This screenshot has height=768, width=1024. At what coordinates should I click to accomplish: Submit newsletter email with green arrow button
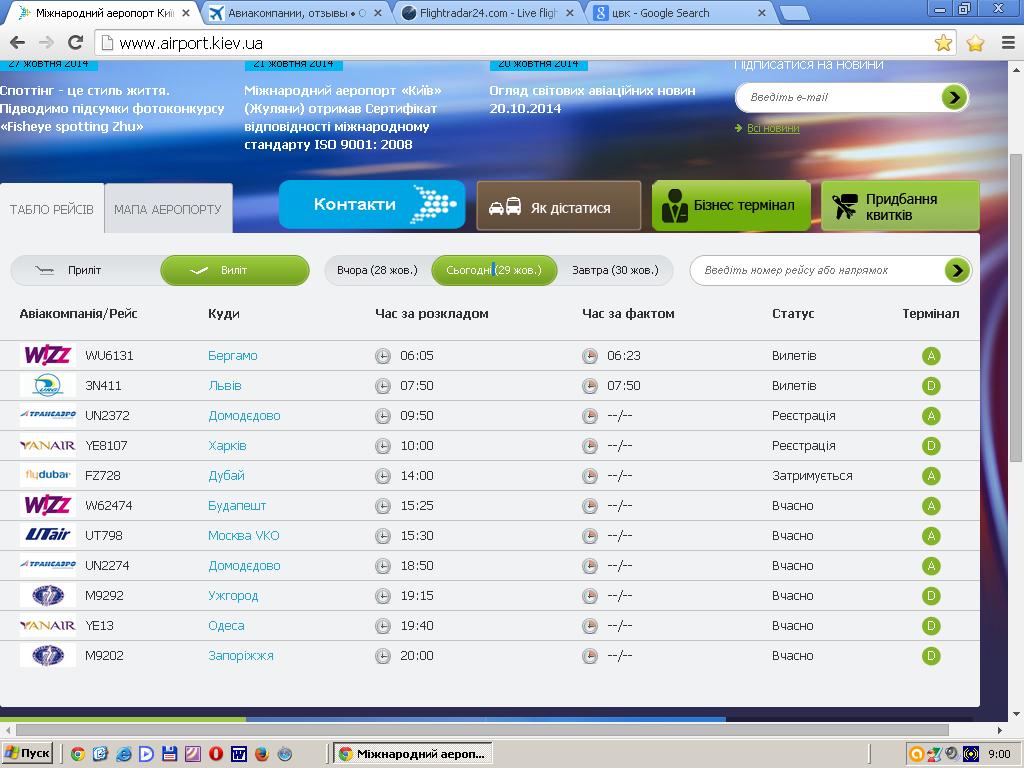[954, 97]
